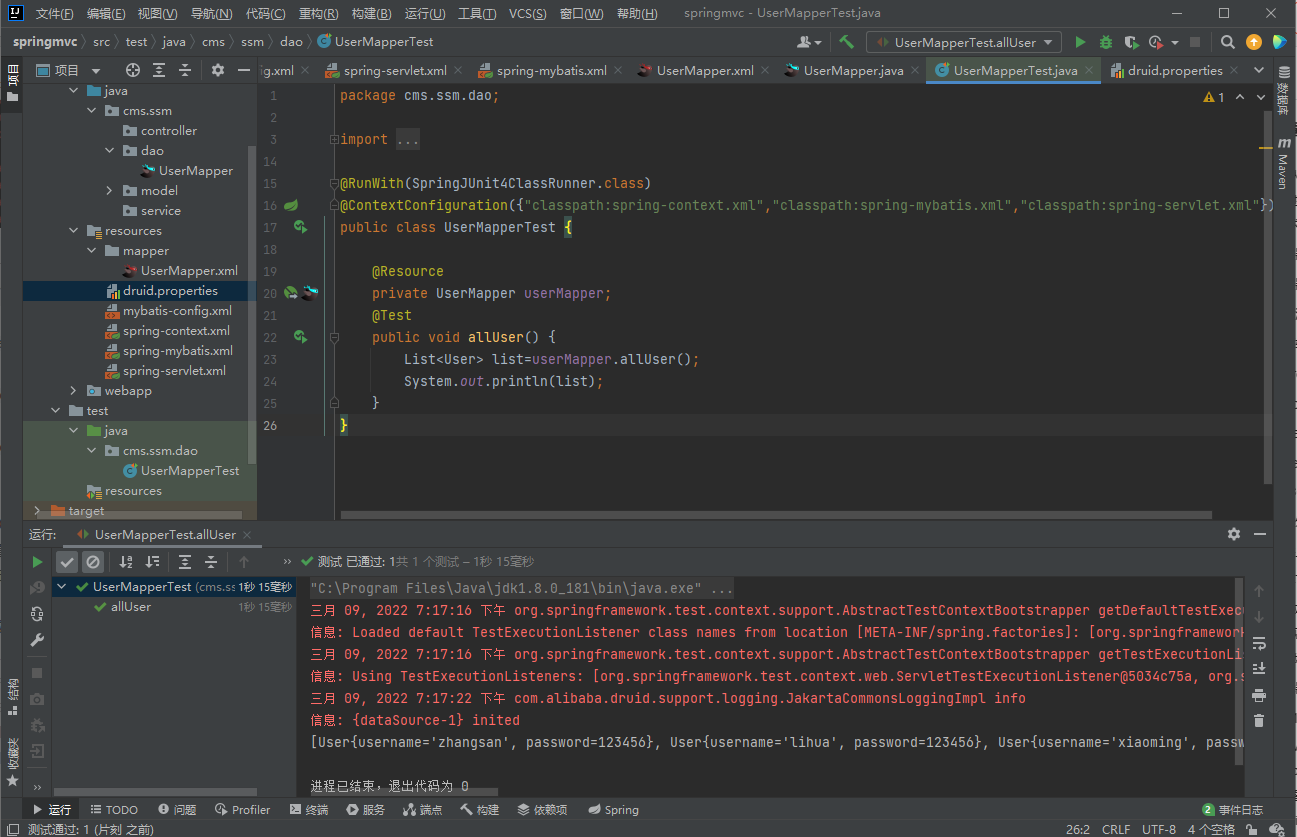
Task: Toggle Show Ignored tests button
Action: click(92, 562)
